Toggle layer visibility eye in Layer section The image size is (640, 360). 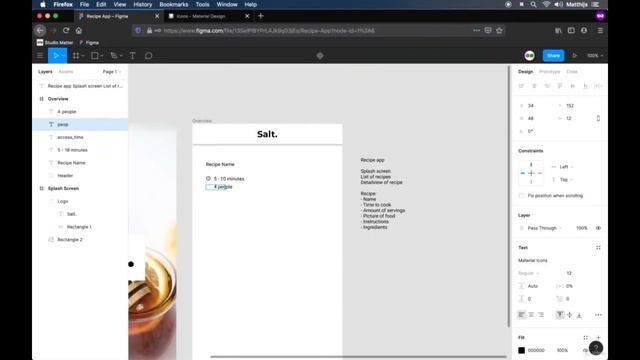[598, 228]
